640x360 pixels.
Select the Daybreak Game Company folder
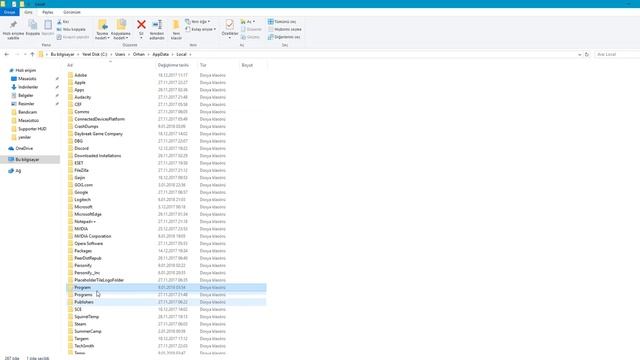[x=98, y=134]
